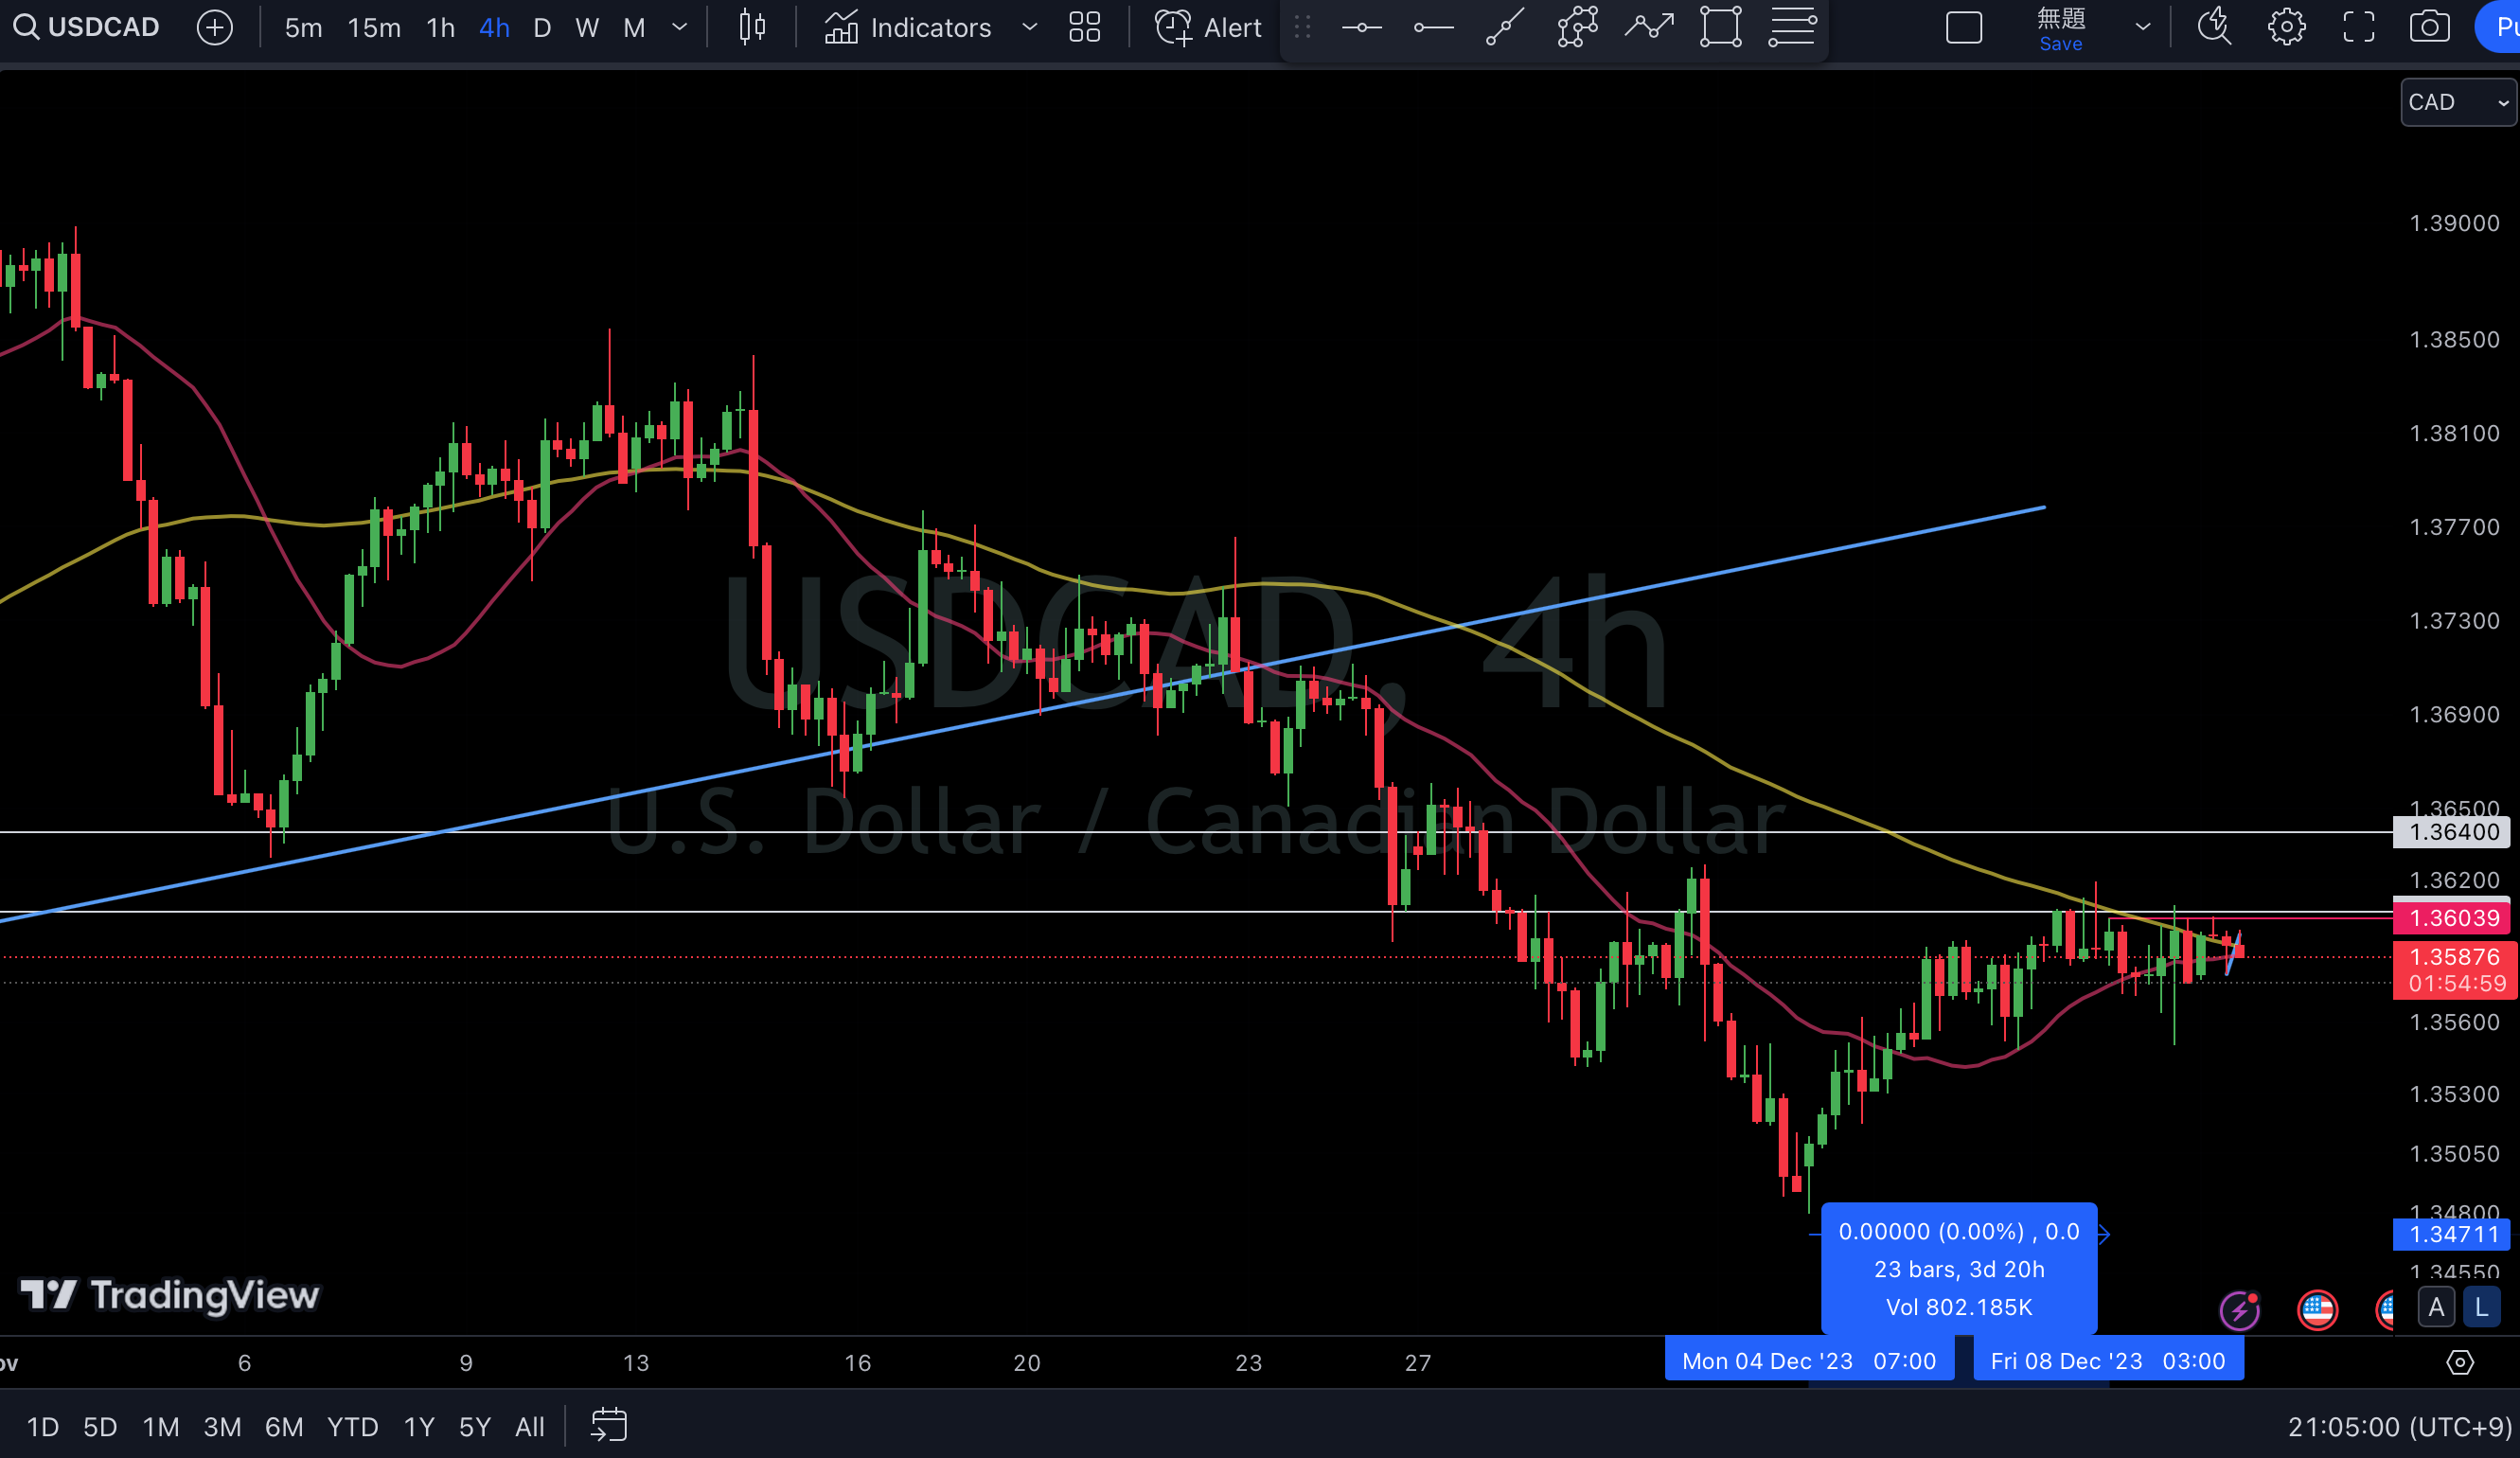This screenshot has height=1458, width=2520.
Task: Enter fullscreen mode
Action: [x=2358, y=27]
